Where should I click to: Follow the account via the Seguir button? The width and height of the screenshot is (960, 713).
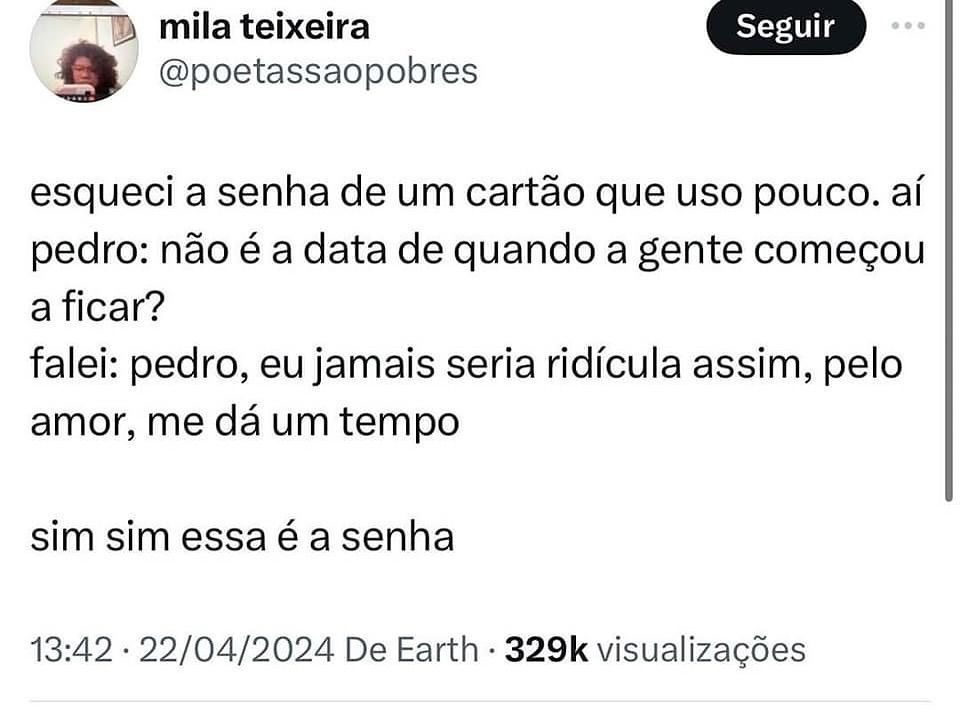(x=785, y=27)
